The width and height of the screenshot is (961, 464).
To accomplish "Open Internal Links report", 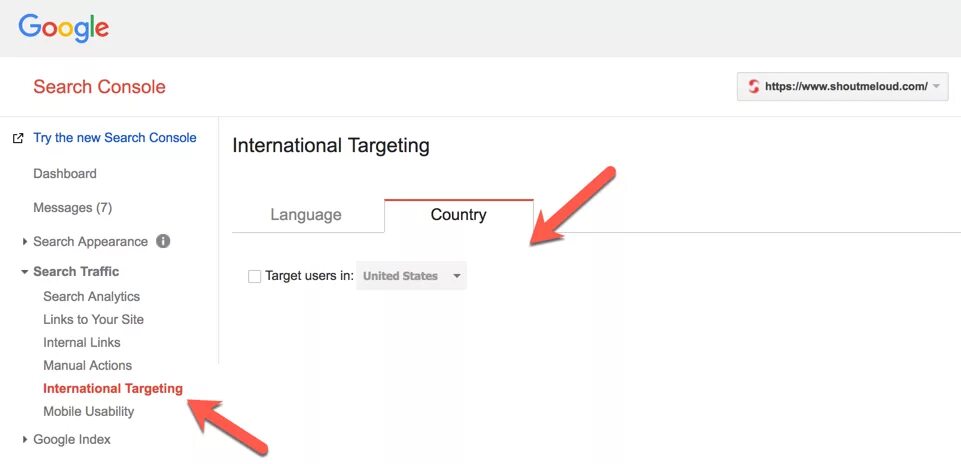I will click(82, 343).
